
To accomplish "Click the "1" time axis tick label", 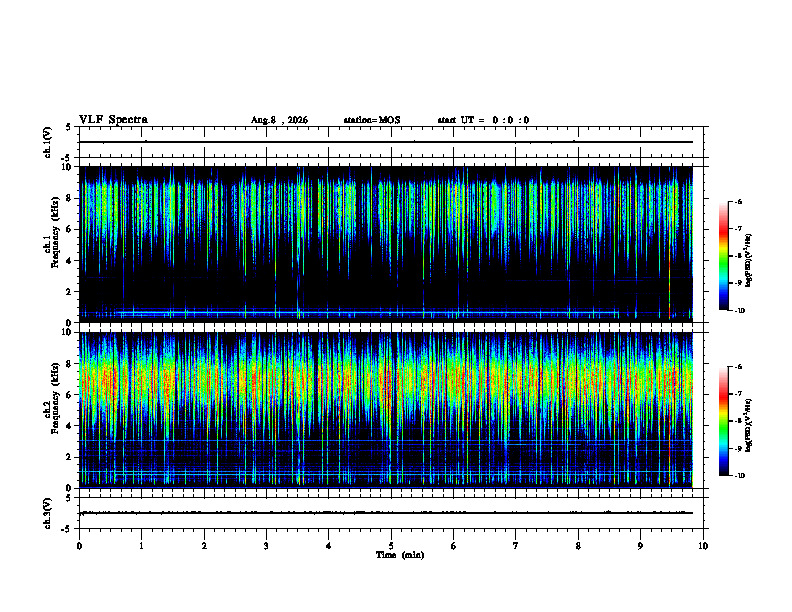I will pos(141,546).
